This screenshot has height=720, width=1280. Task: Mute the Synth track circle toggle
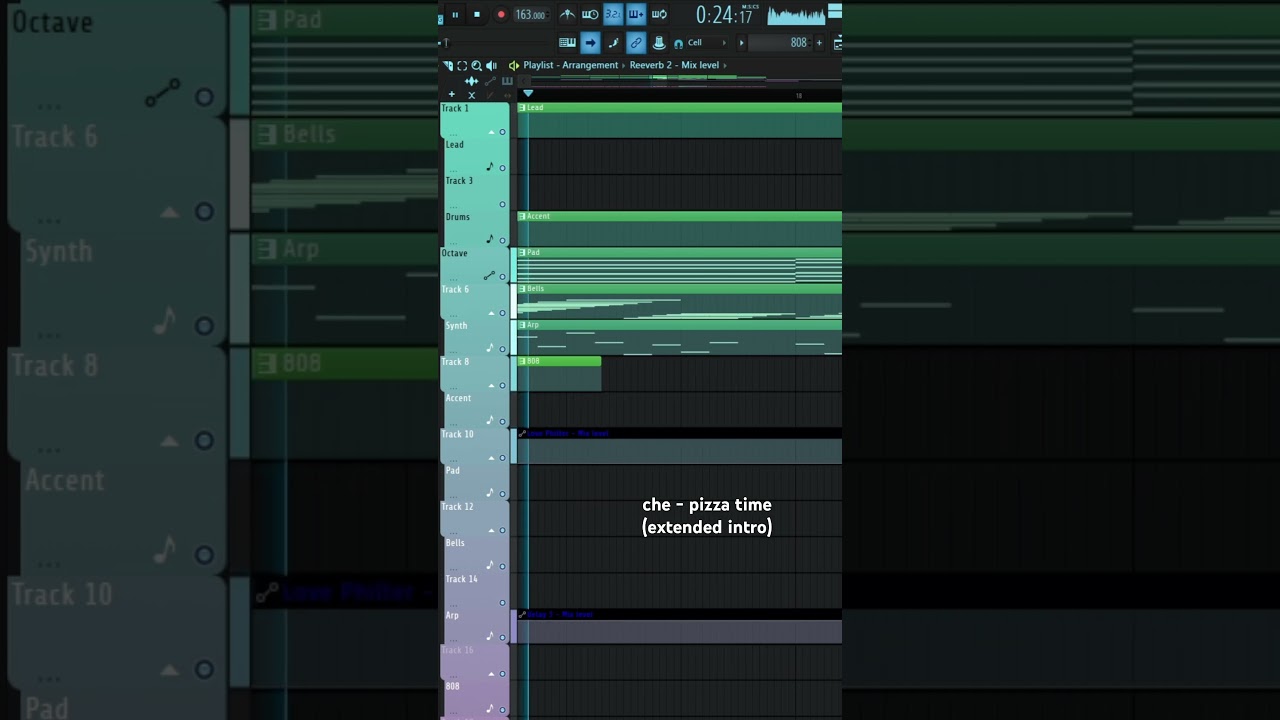point(502,349)
